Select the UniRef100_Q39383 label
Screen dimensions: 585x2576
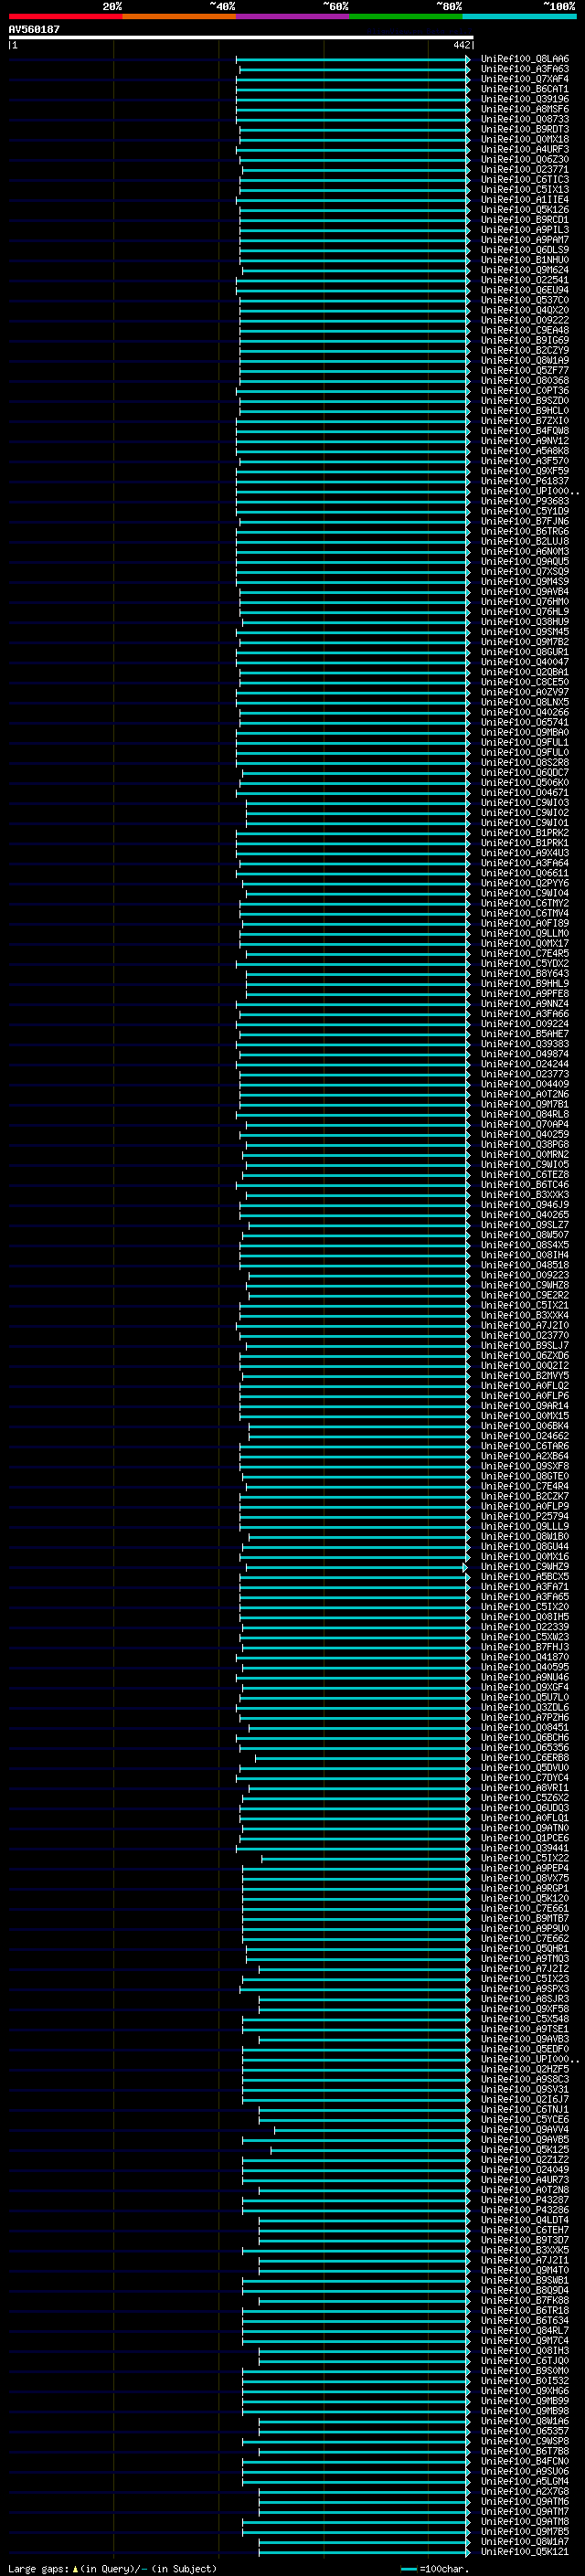coord(524,1044)
